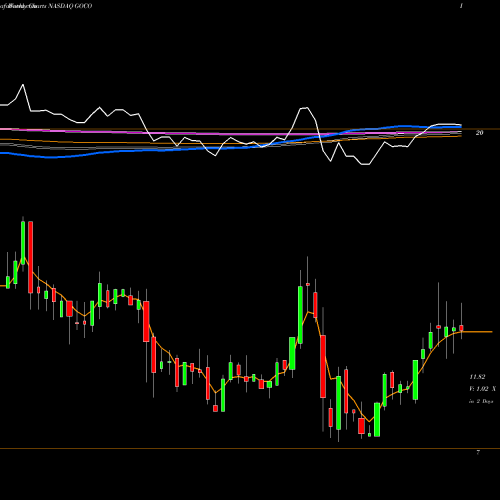500x500 pixels.
Task: Click the tallest red candlestick near chart start
Action: pos(31,257)
